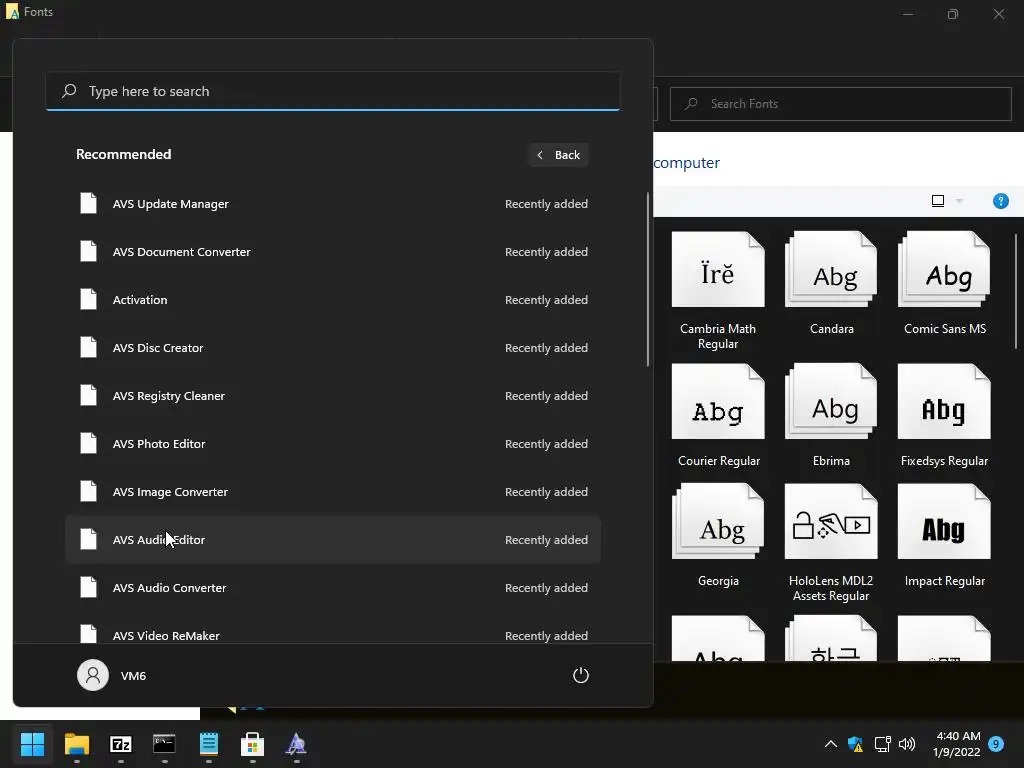Open the Command Prompt taskbar icon
1024x768 pixels.
tap(165, 744)
